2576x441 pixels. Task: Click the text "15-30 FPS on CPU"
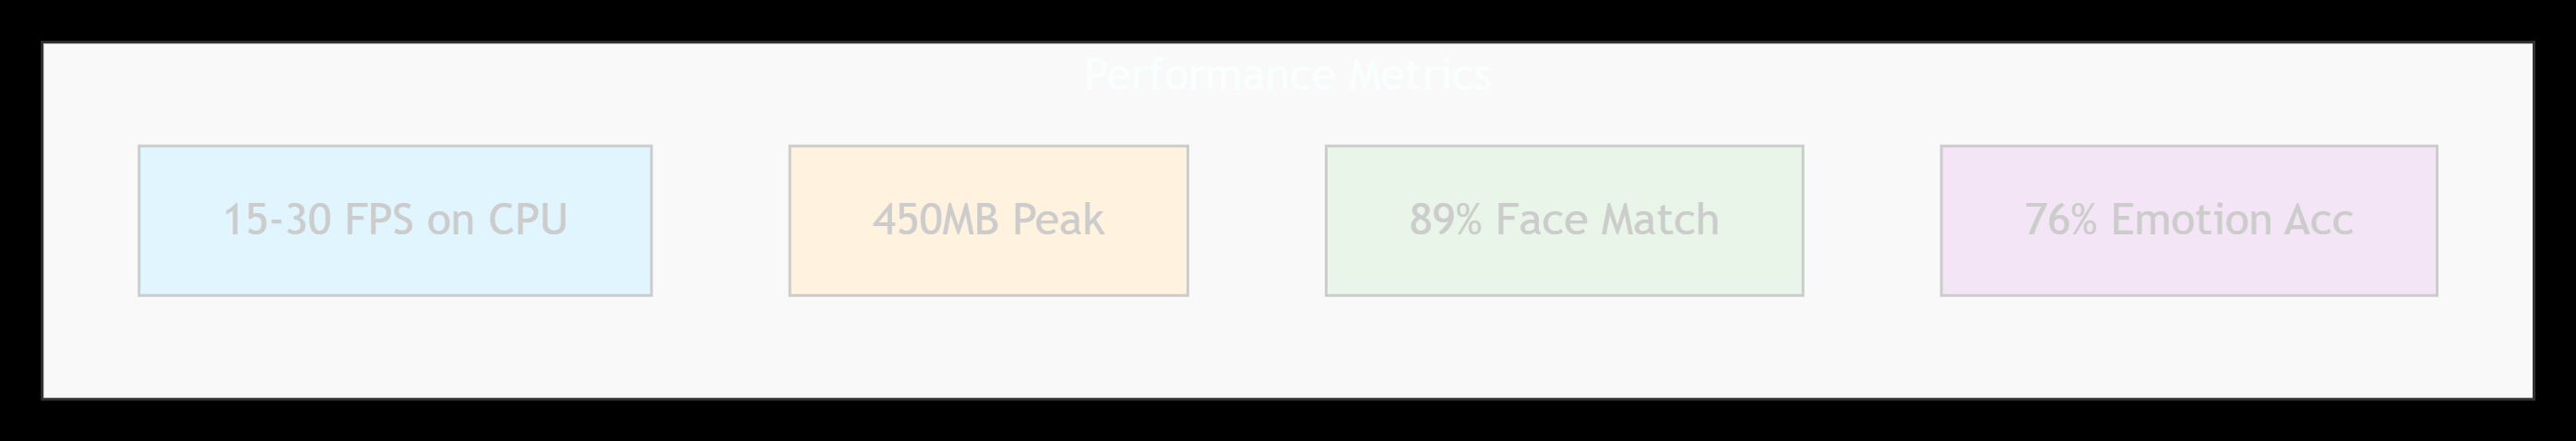point(395,220)
